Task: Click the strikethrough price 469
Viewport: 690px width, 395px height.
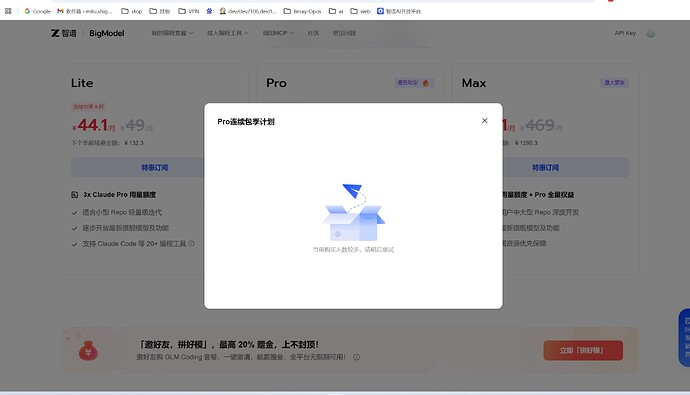Action: click(541, 126)
